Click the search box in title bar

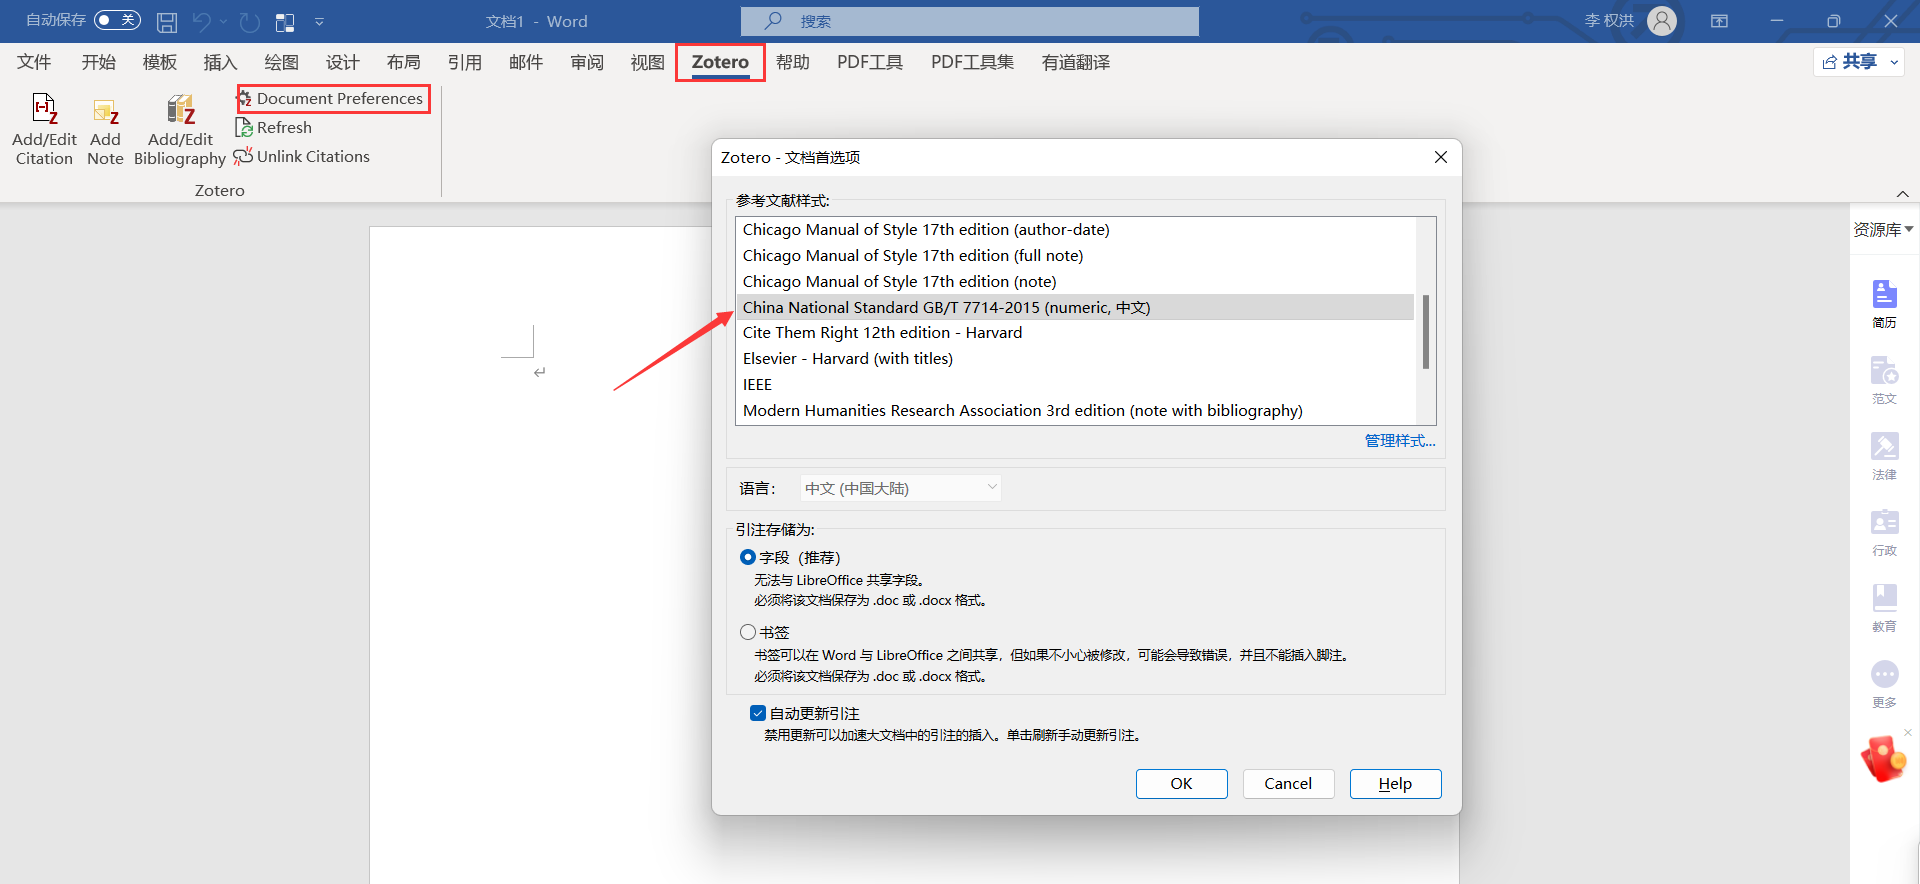click(969, 21)
